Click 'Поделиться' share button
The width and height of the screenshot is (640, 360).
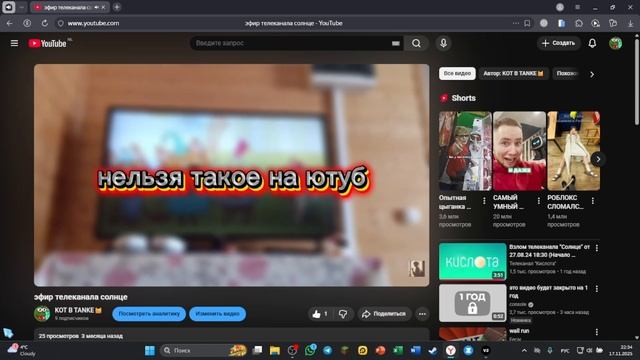click(384, 313)
